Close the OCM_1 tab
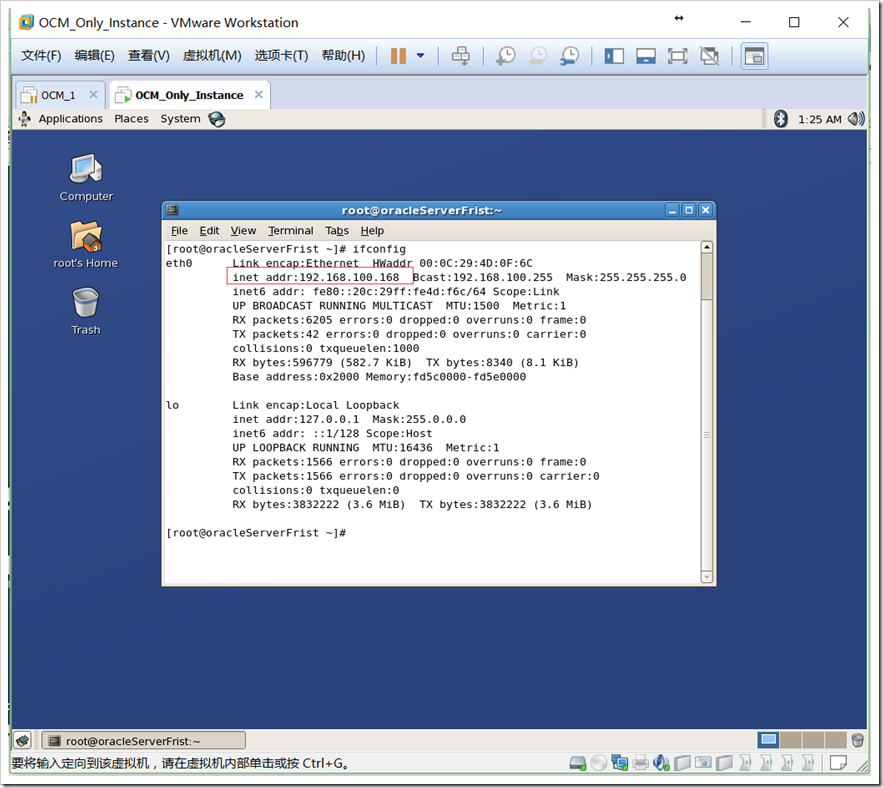 (x=93, y=95)
